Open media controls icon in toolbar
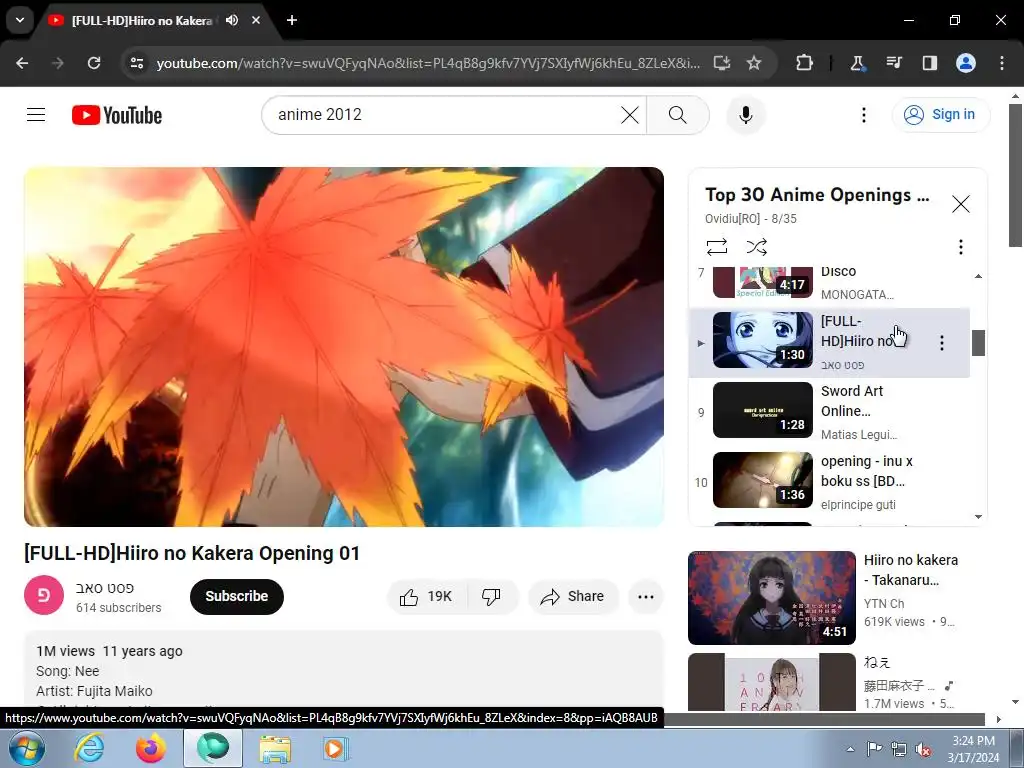 coord(893,63)
